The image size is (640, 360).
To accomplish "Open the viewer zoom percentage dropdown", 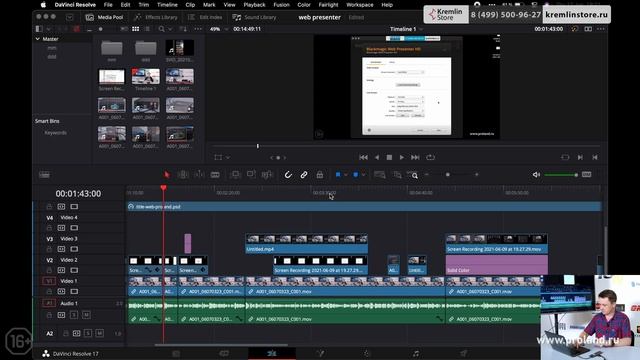I will tap(218, 29).
